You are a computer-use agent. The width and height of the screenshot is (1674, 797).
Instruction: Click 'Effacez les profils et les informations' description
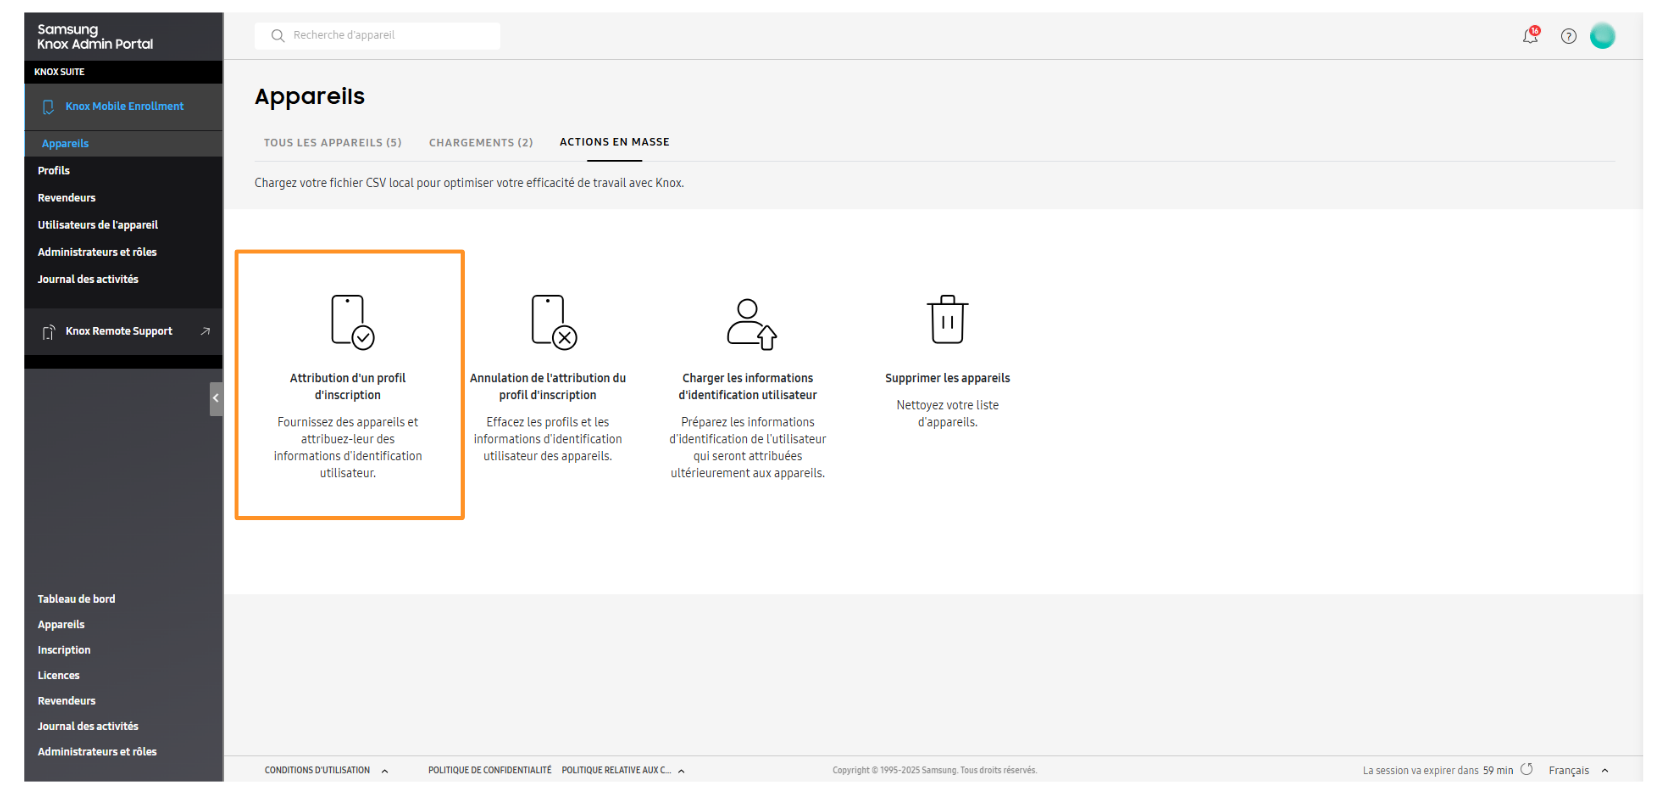tap(548, 439)
